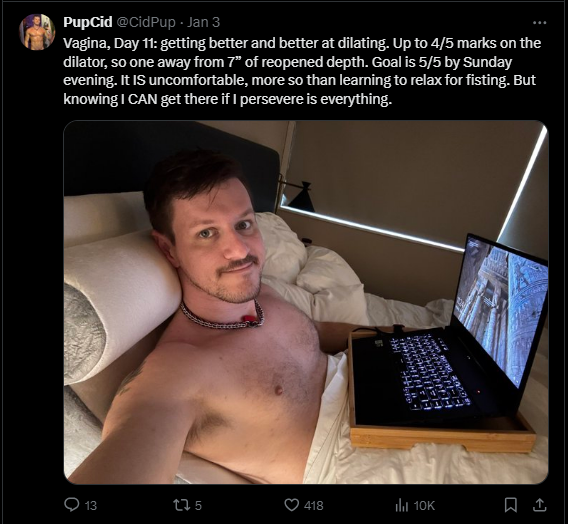Click the reply count 13

coord(91,506)
